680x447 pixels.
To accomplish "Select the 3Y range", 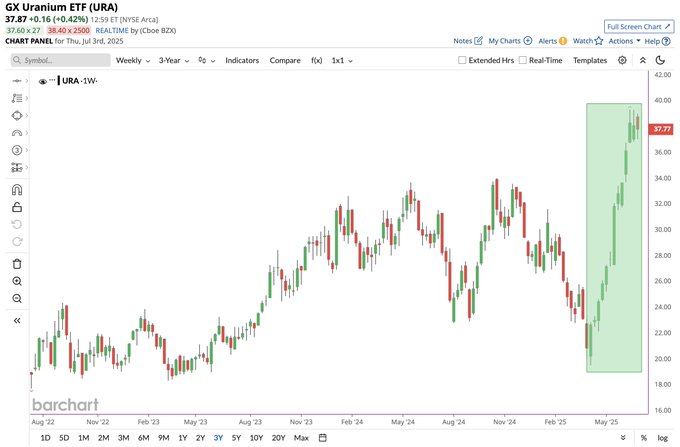I will pyautogui.click(x=218, y=438).
